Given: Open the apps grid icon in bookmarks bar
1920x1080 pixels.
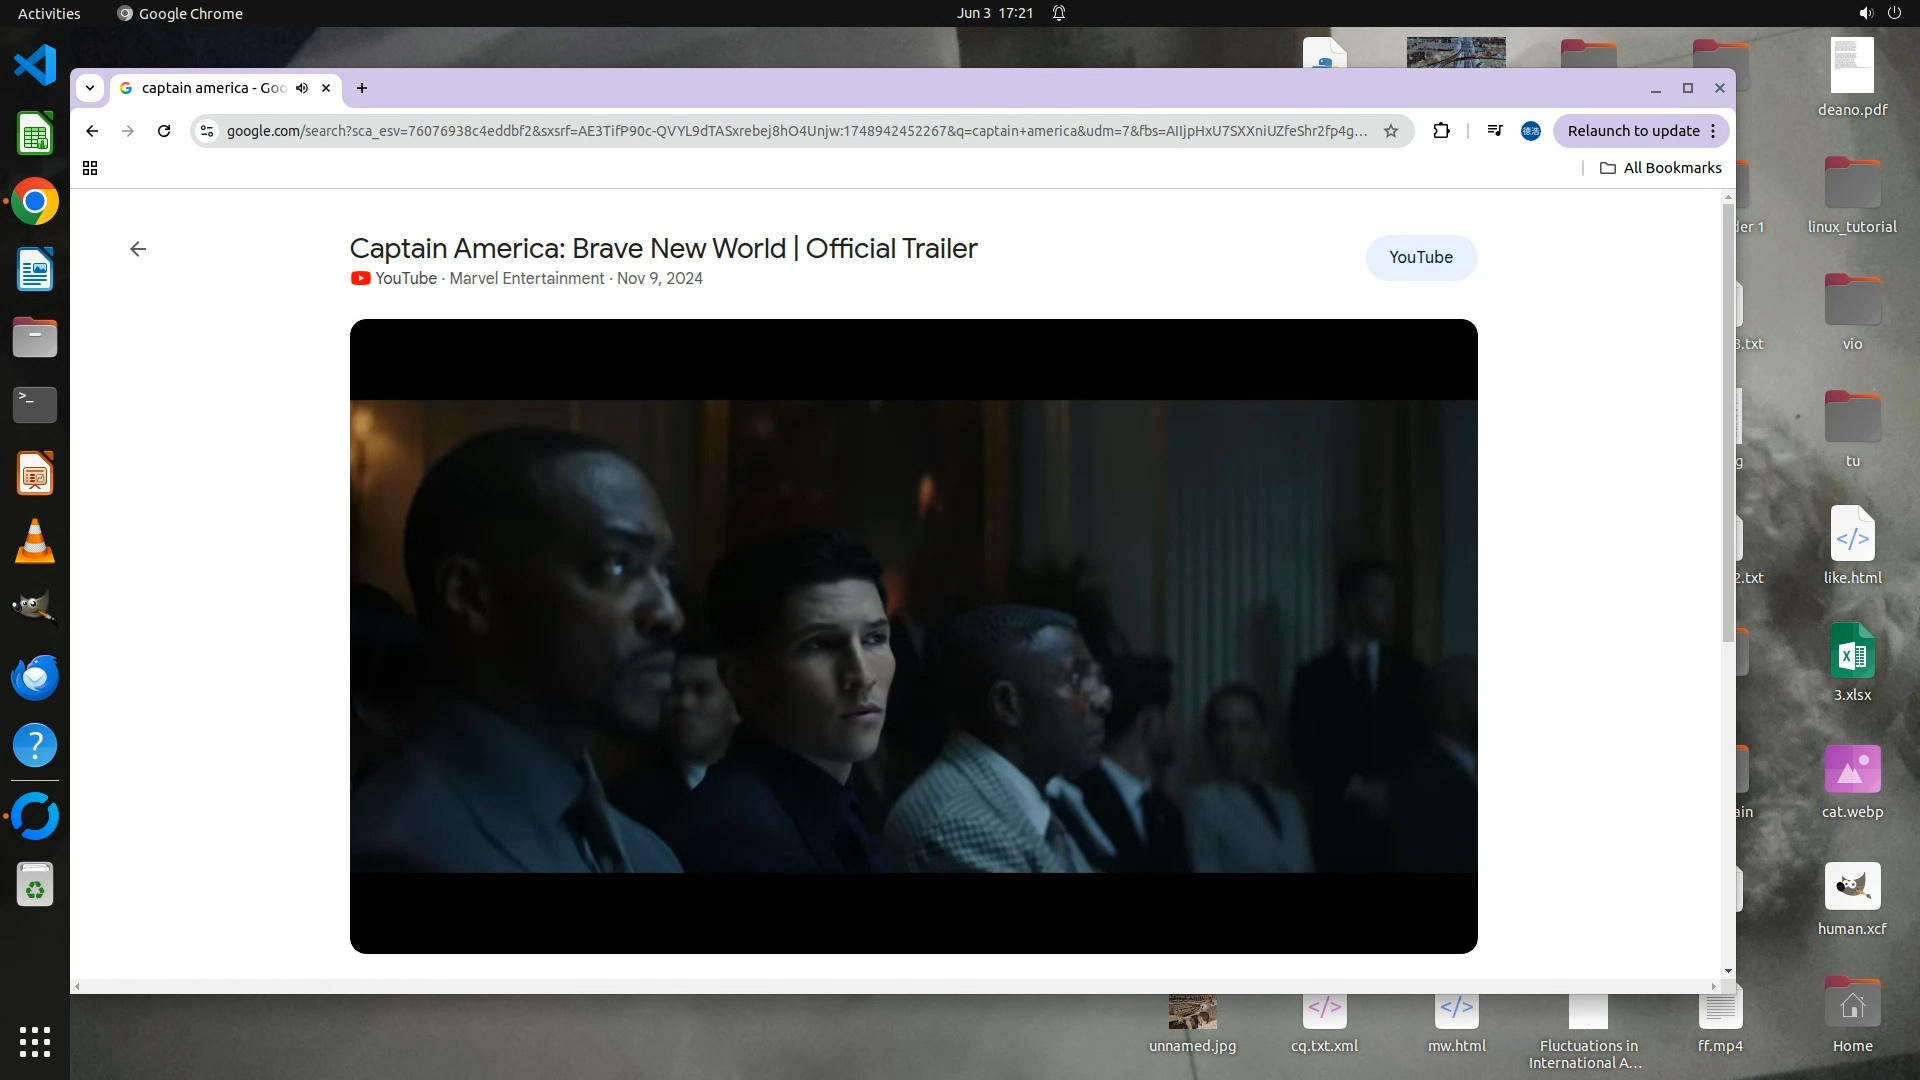Looking at the screenshot, I should coord(90,168).
